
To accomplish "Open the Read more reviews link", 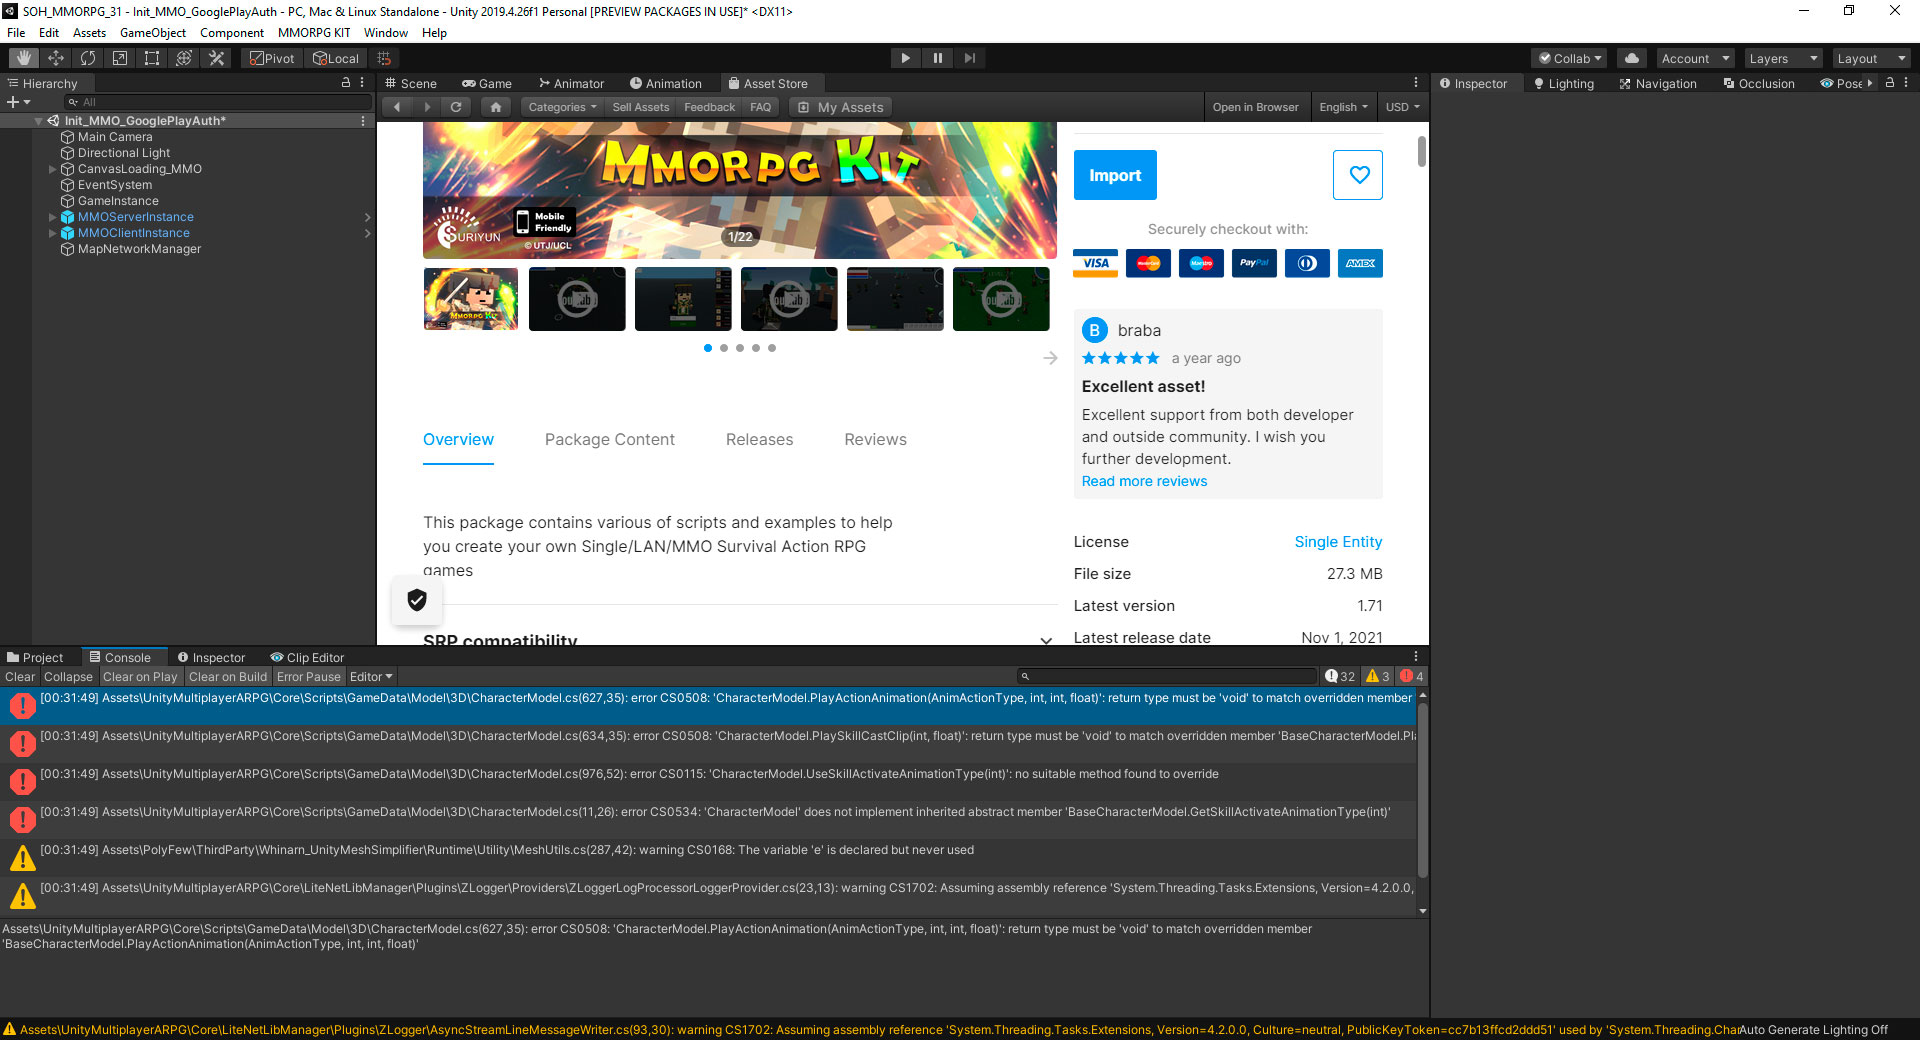I will point(1144,481).
